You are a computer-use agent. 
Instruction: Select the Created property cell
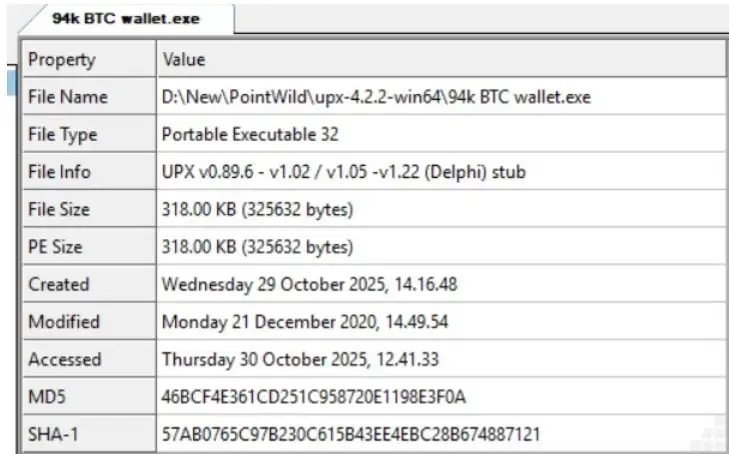tap(58, 285)
